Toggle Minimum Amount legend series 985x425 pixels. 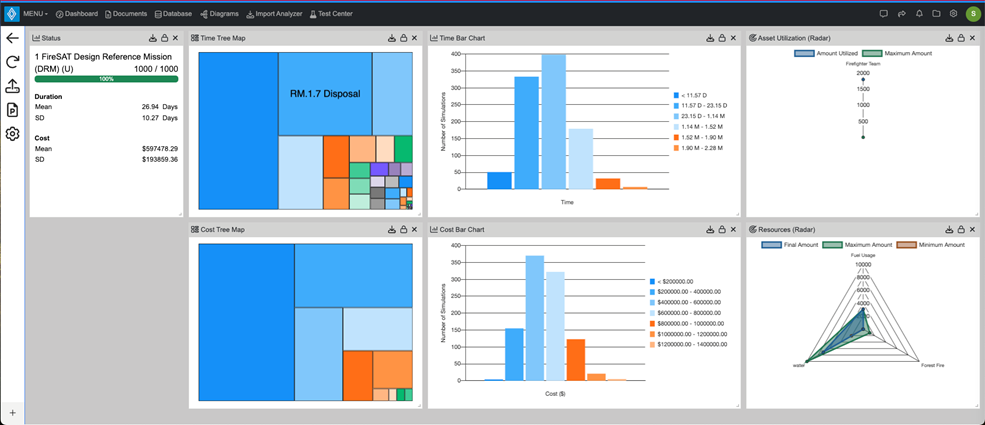[x=930, y=245]
